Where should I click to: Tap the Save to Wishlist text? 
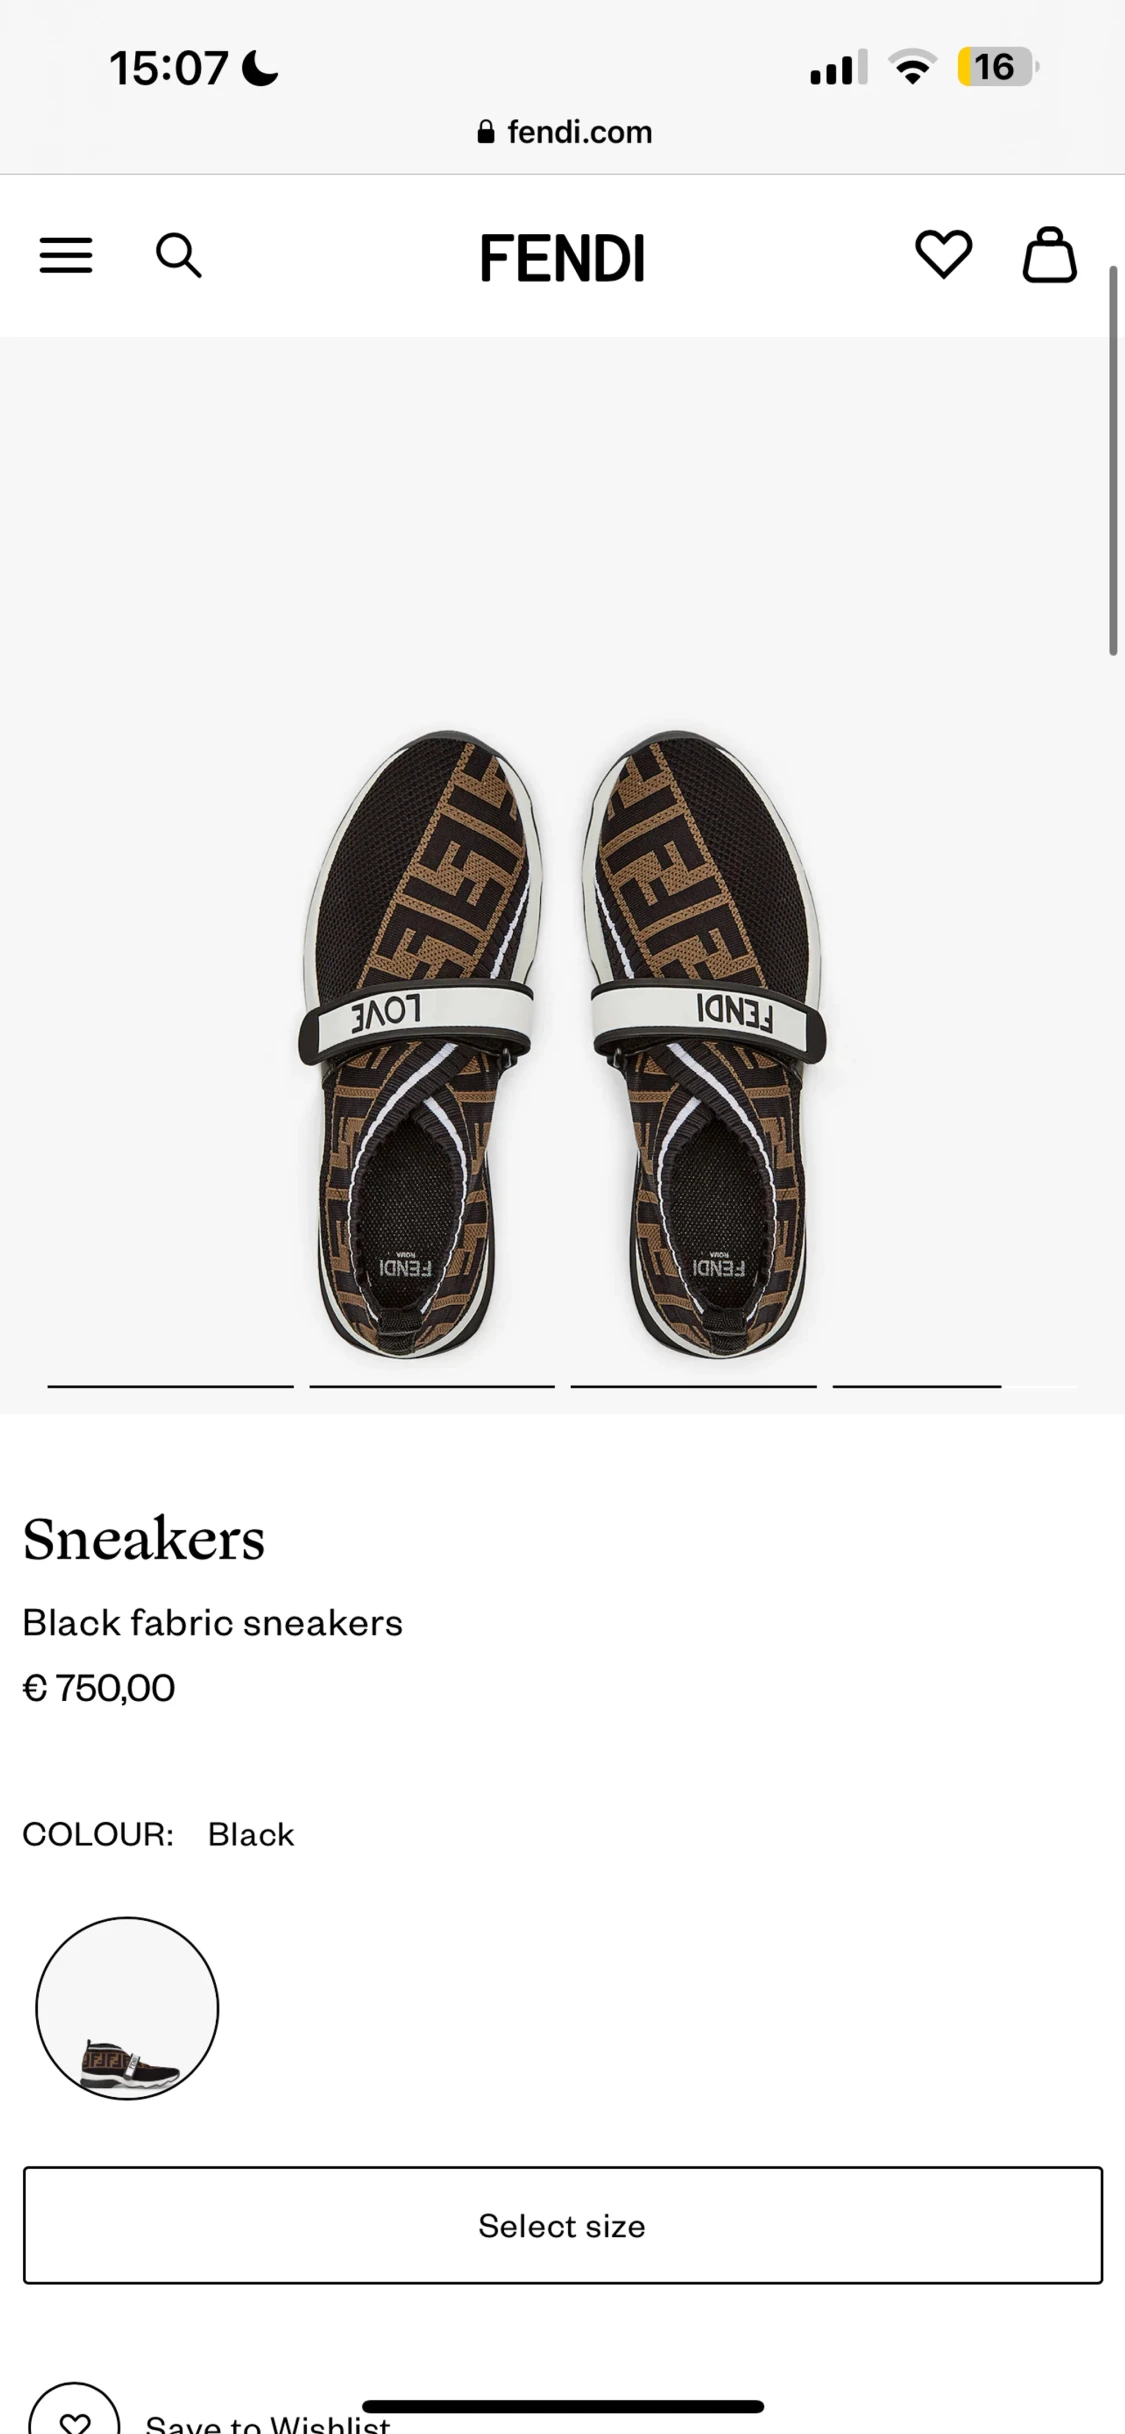click(x=268, y=2423)
